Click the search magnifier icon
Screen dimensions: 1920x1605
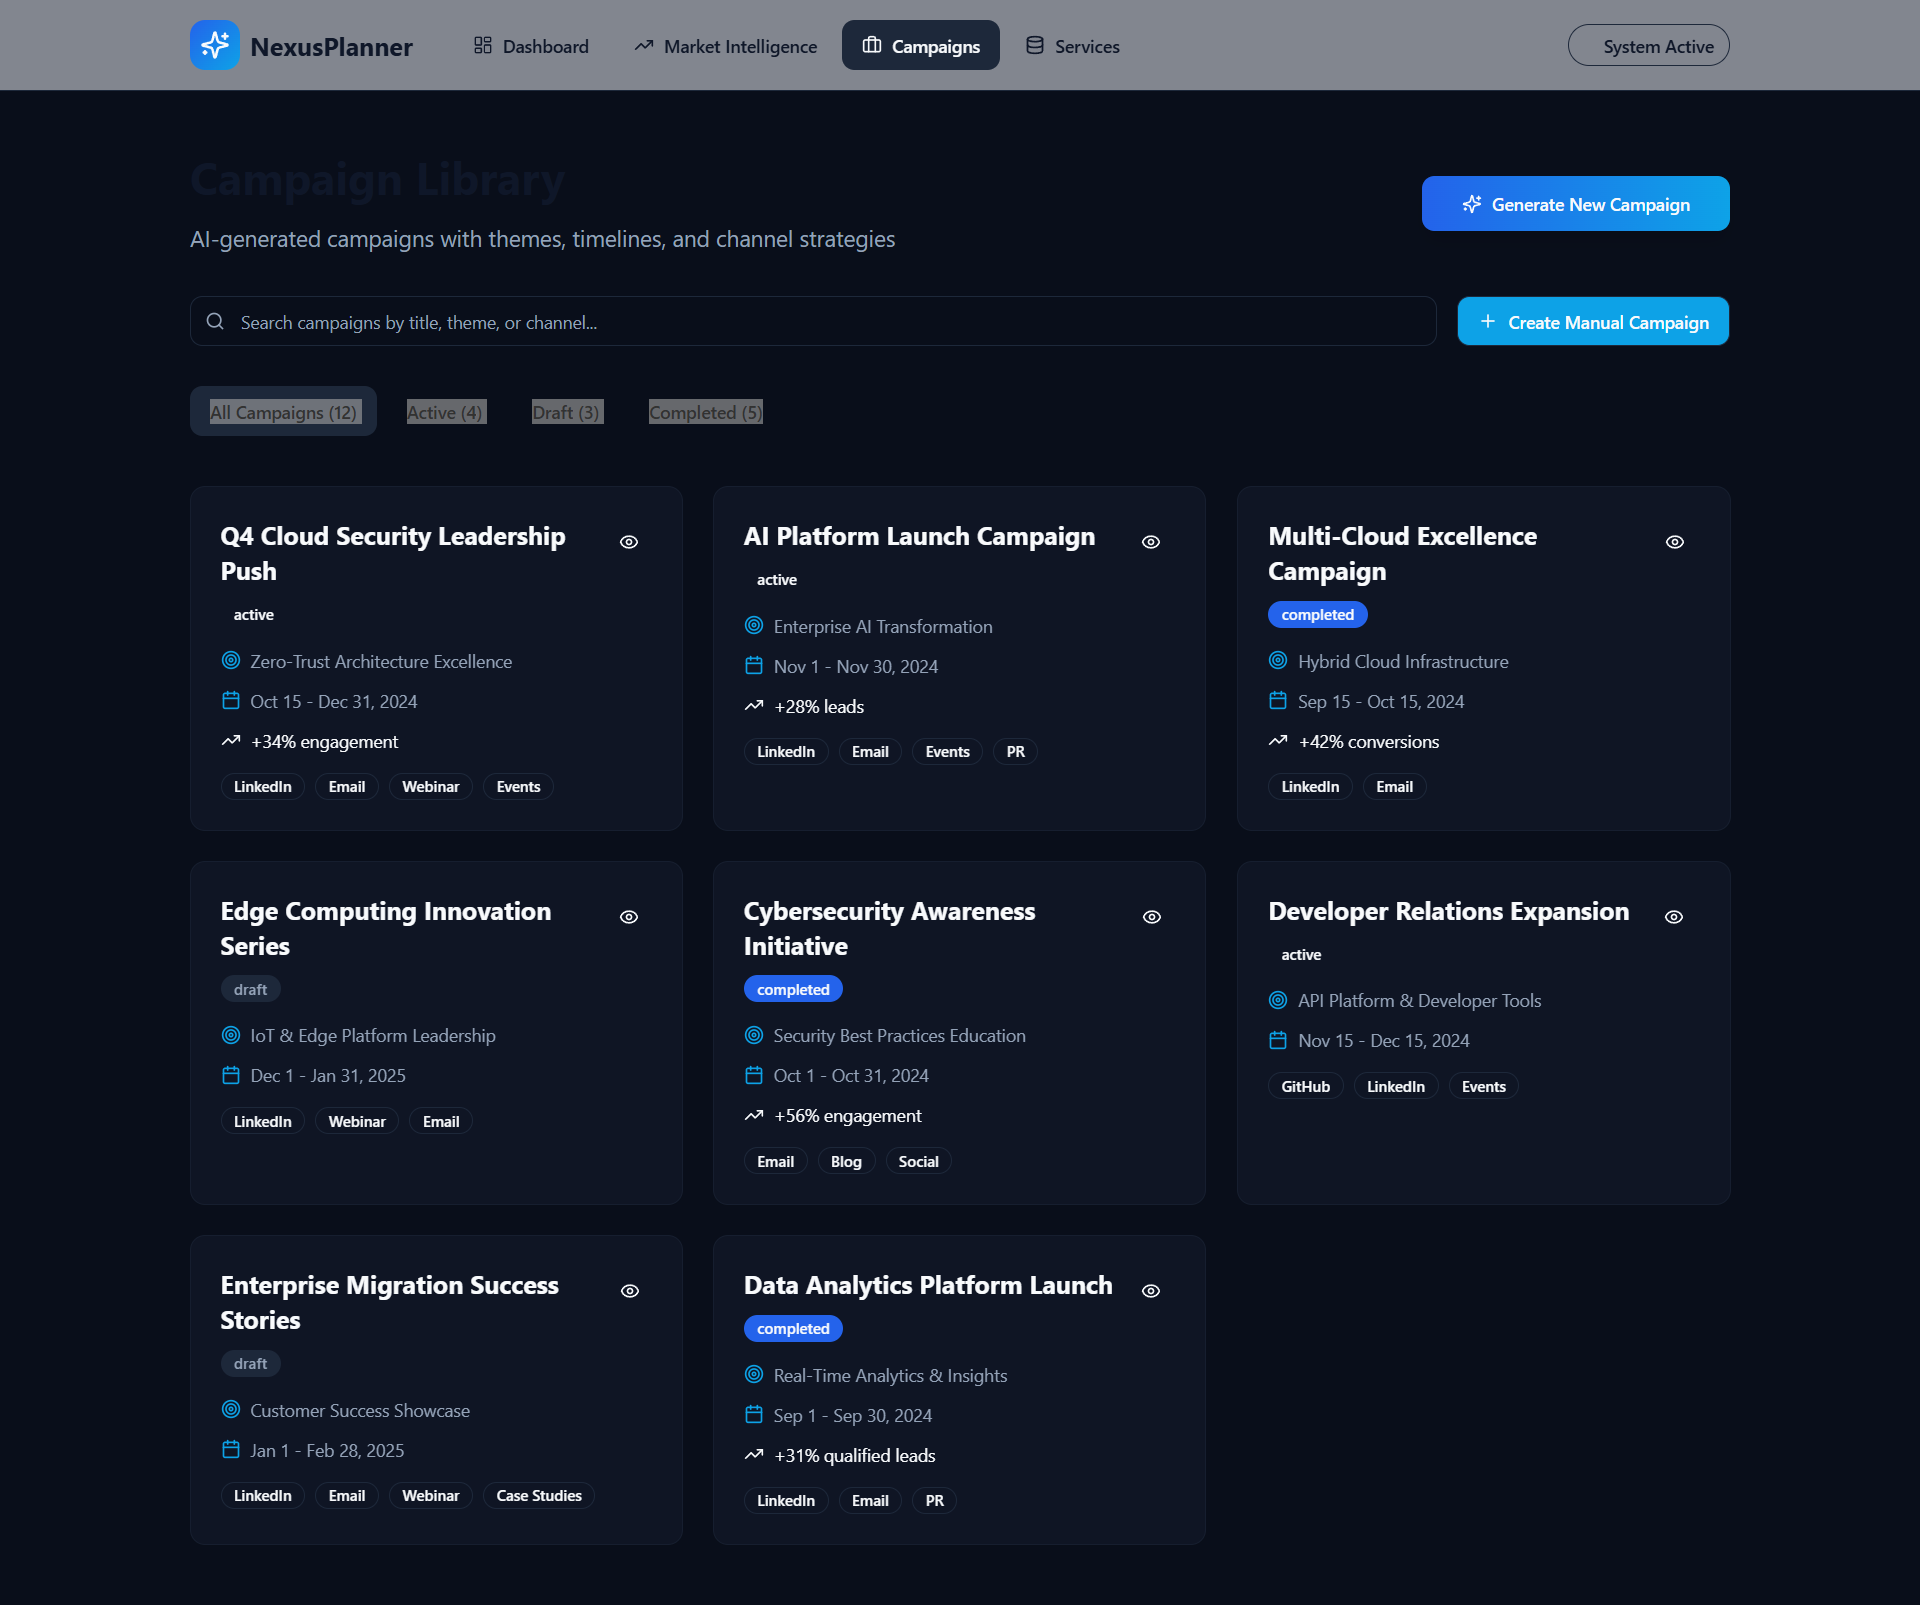(x=215, y=322)
